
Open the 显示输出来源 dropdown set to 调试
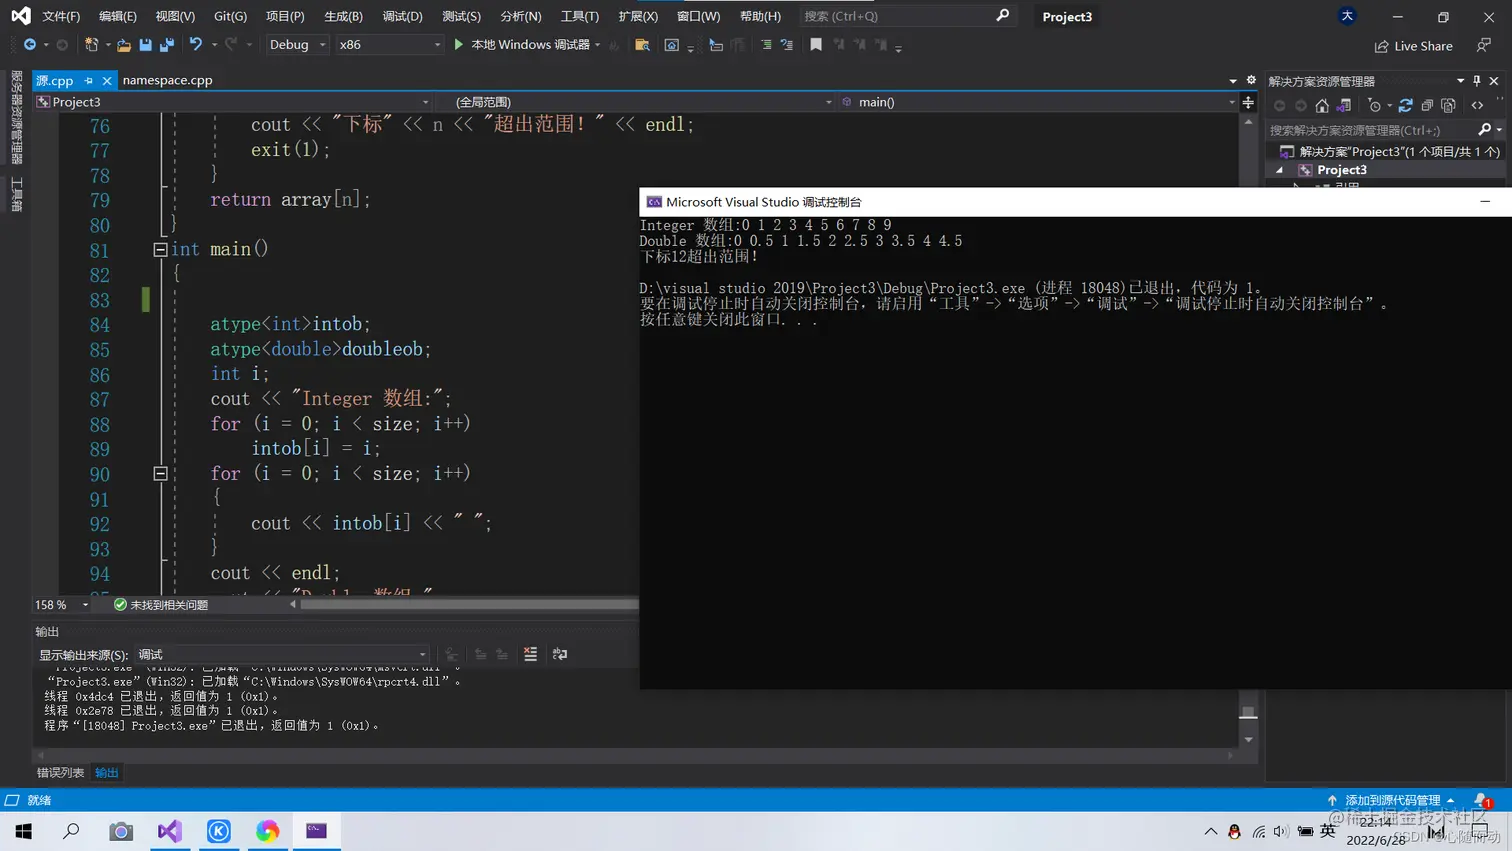coord(282,654)
